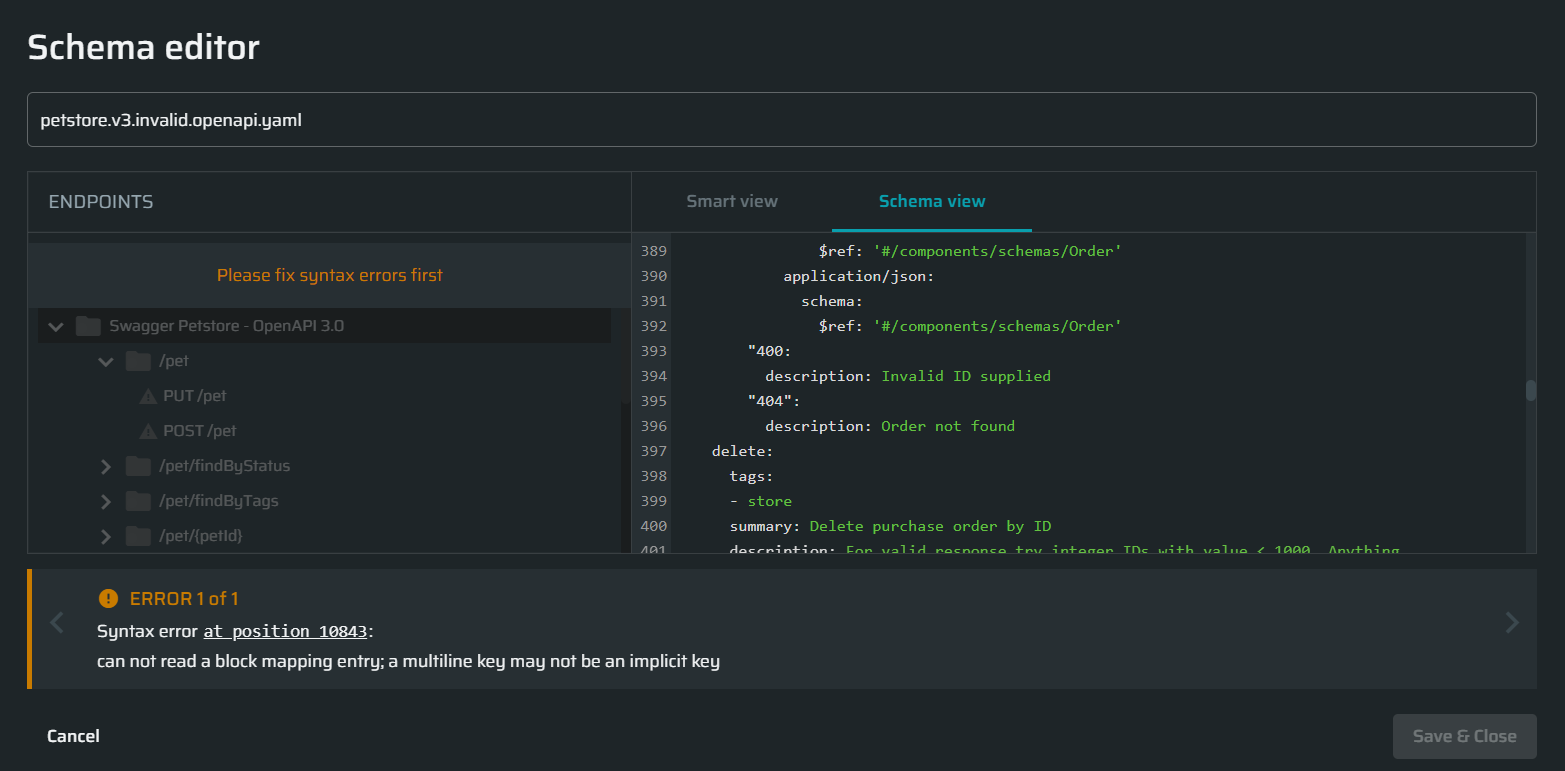
Task: Click the code editor vertical scrollbar thumb
Action: click(x=1530, y=390)
